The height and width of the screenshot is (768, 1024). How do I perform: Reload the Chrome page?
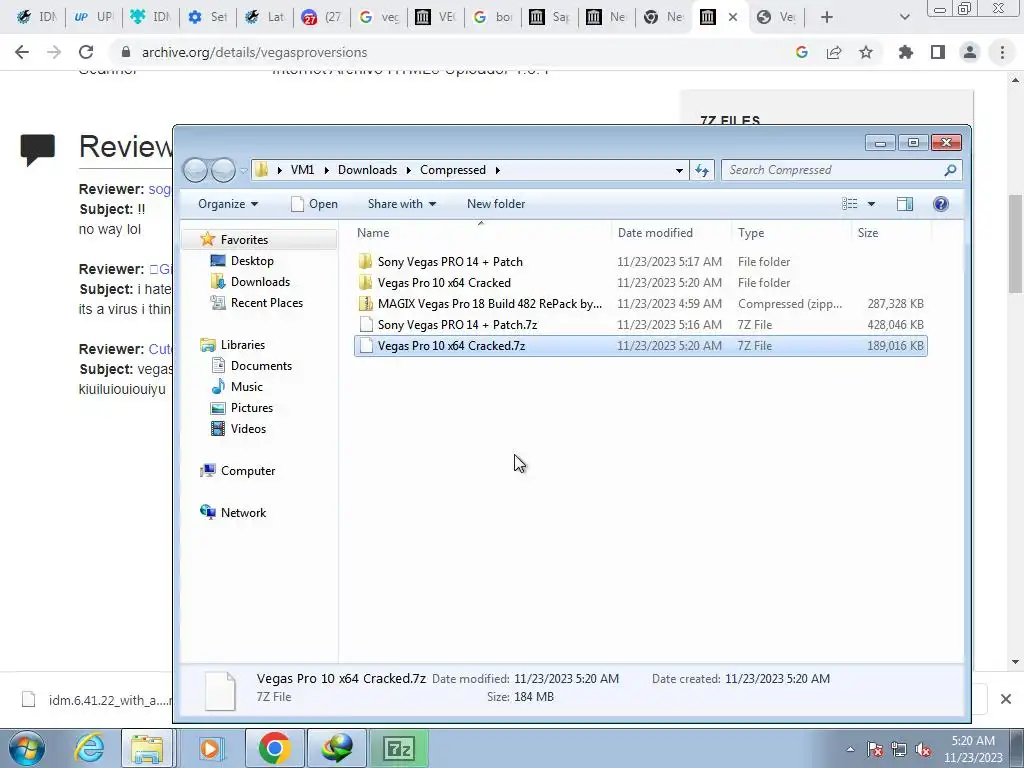pyautogui.click(x=86, y=52)
